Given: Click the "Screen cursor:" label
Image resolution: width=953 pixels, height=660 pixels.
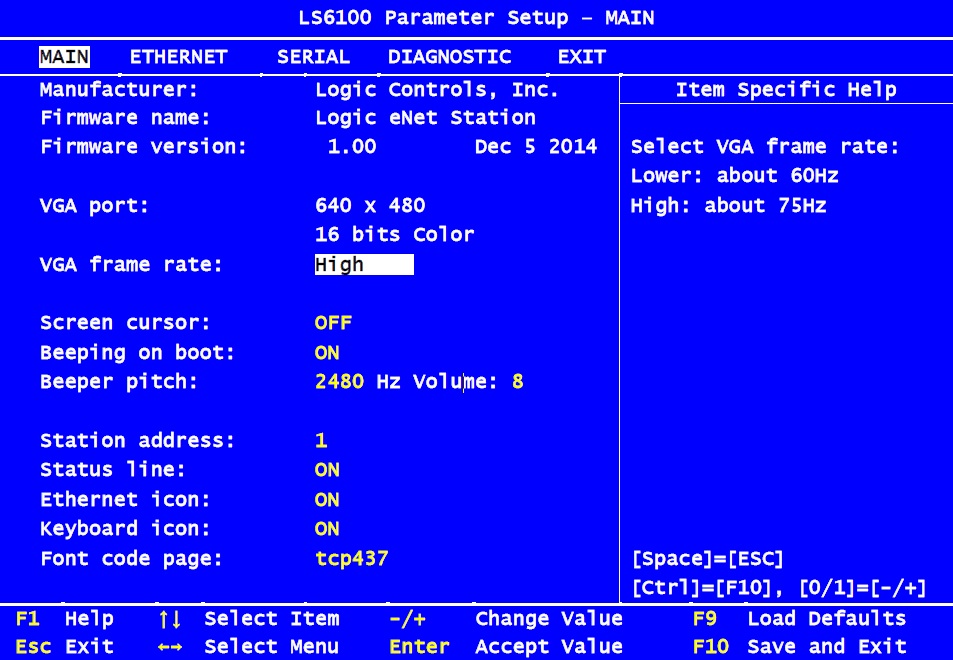Looking at the screenshot, I should 125,323.
